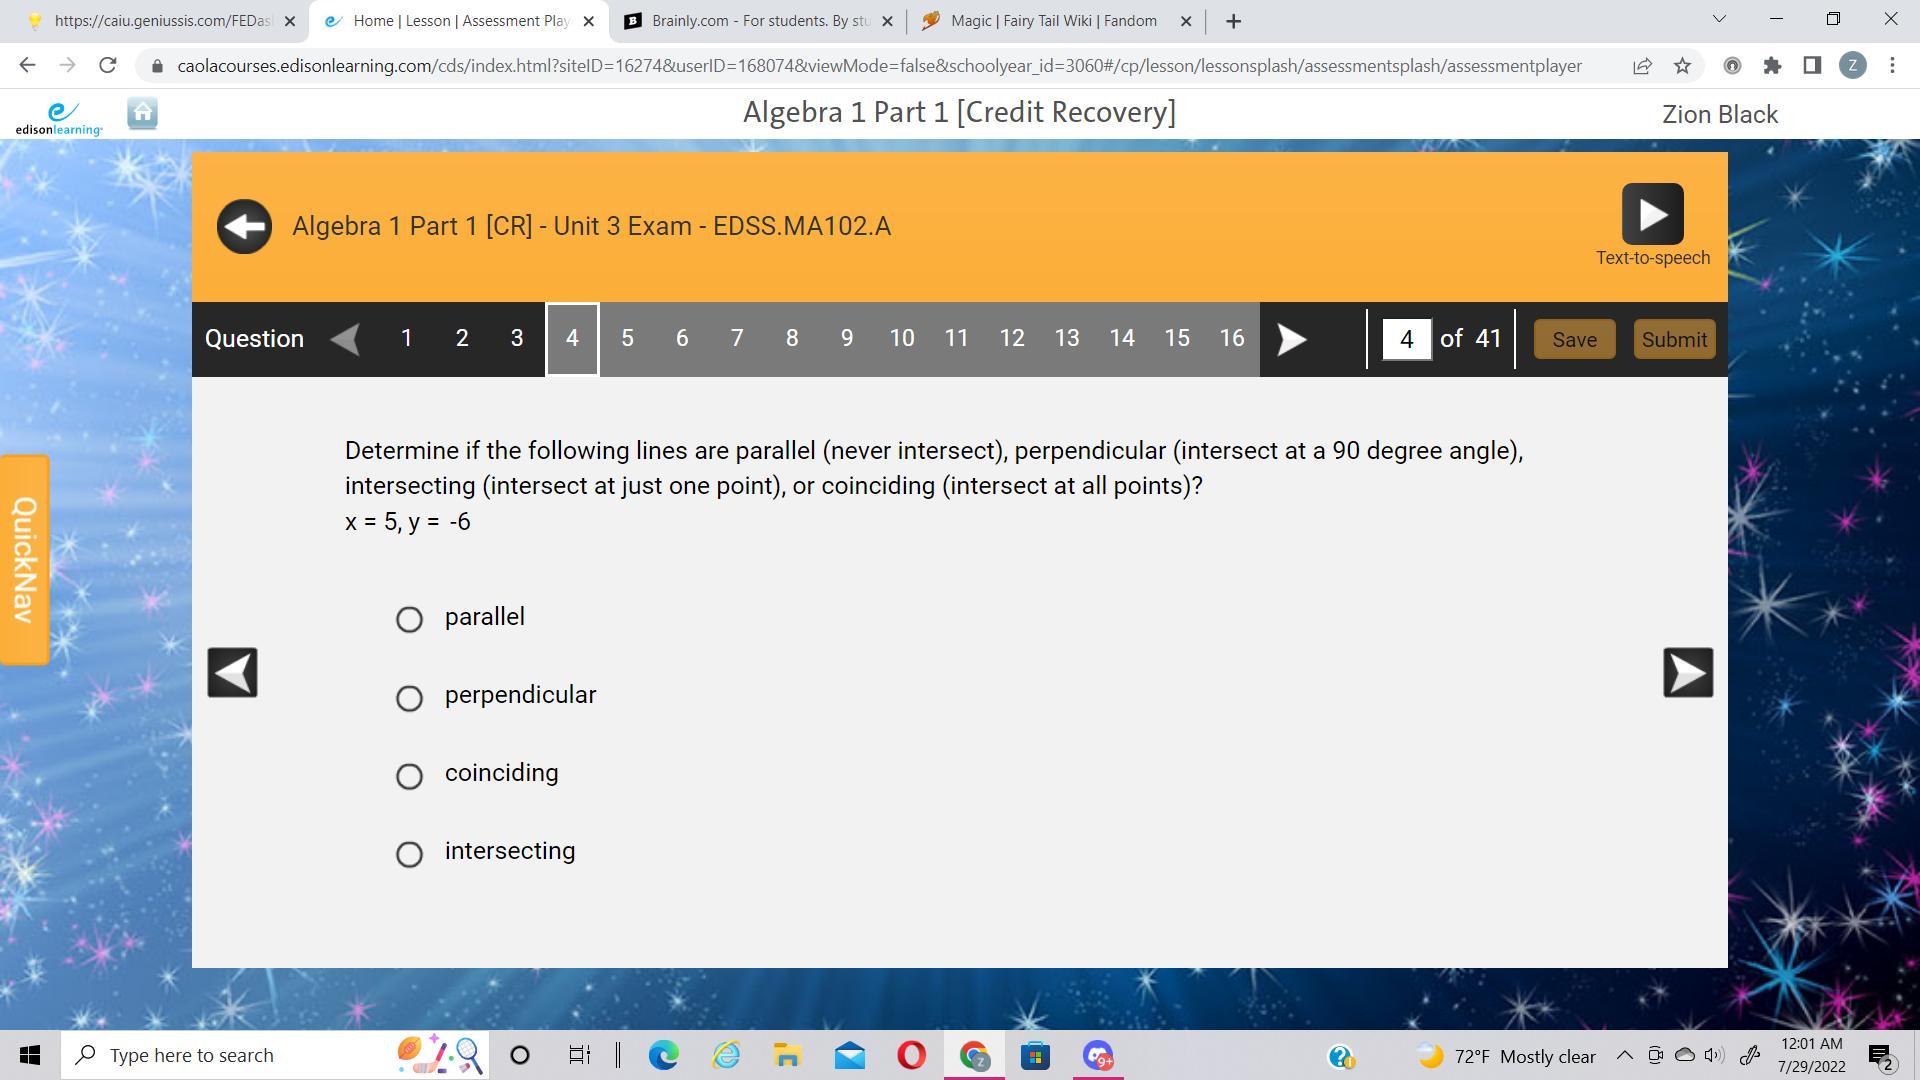Go to the previous question with the large left arrow
The image size is (1920, 1080).
(x=232, y=672)
